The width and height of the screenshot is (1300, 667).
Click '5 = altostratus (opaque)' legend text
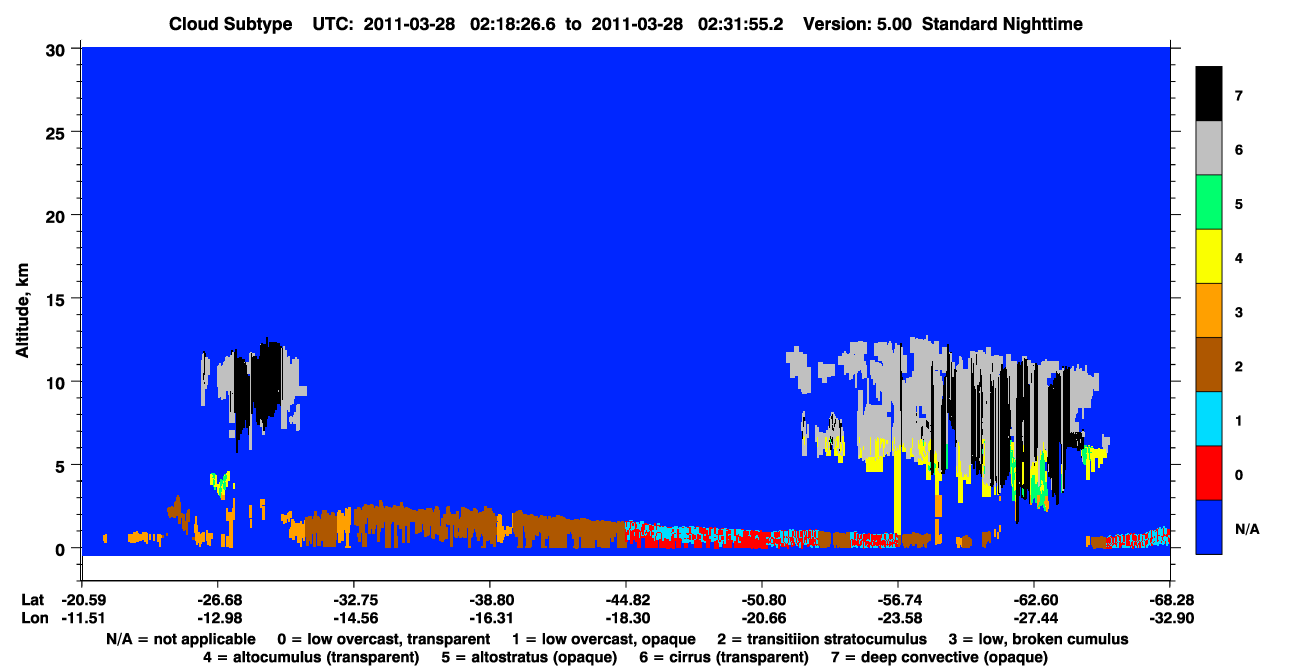pos(528,657)
